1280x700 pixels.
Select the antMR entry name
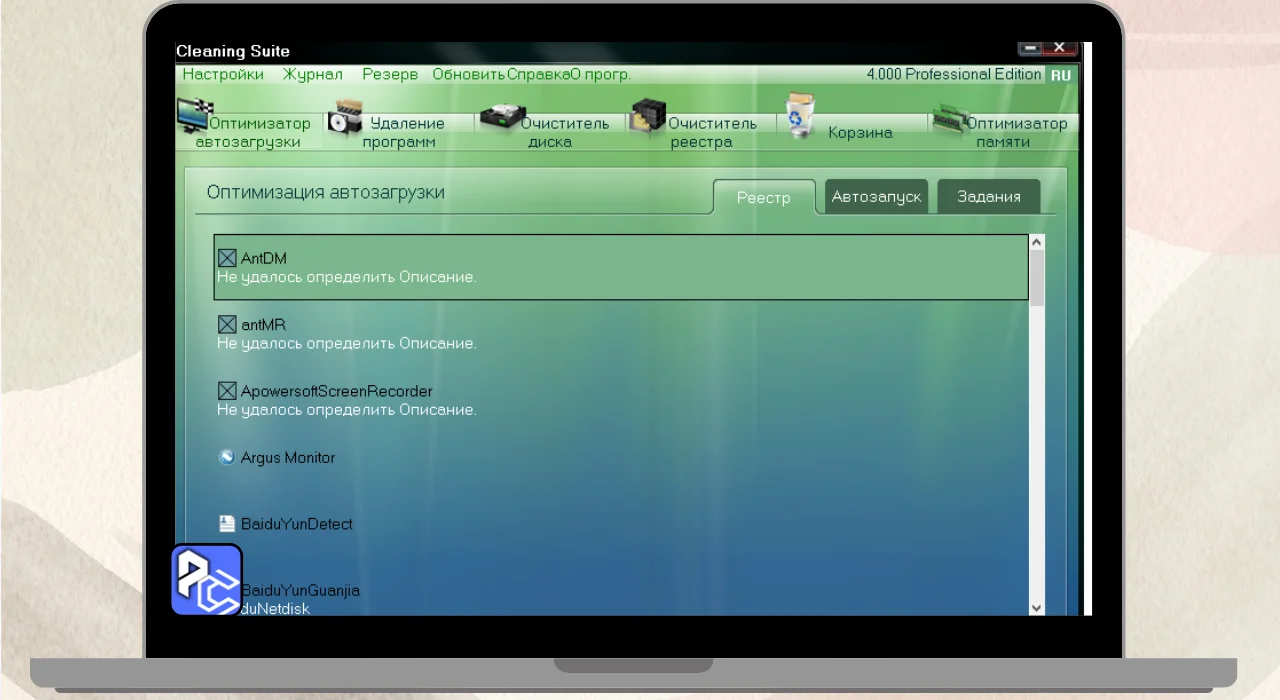click(264, 325)
